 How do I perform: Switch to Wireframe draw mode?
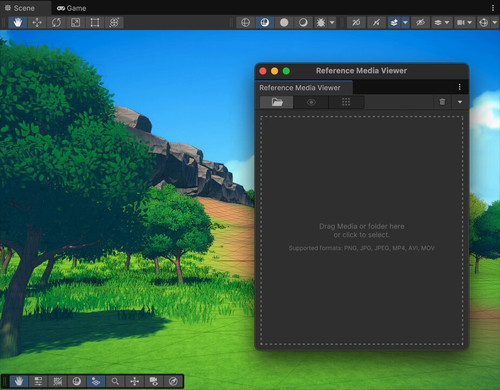(x=246, y=23)
